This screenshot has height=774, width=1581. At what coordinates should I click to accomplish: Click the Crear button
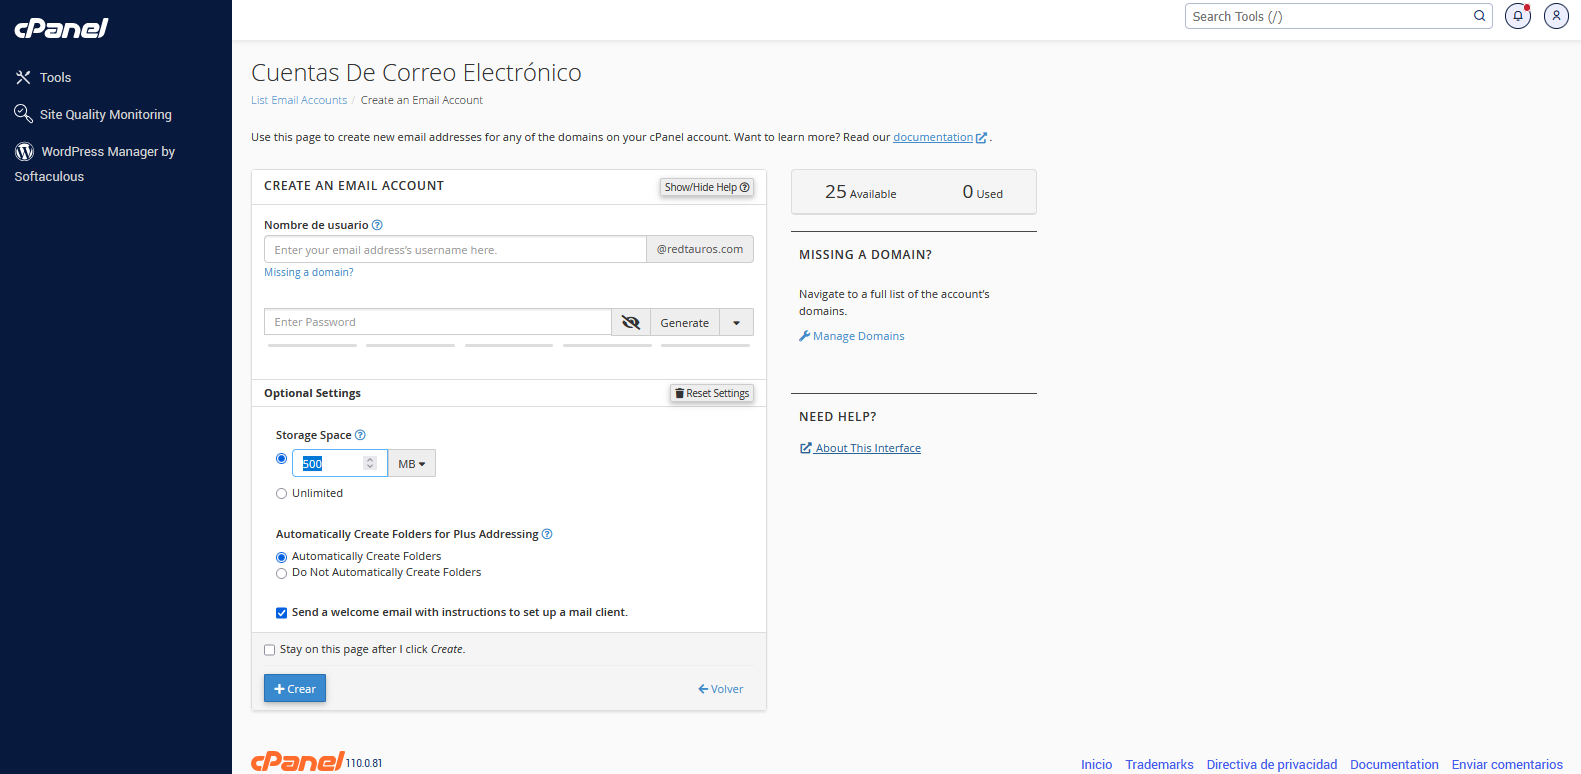tap(295, 688)
